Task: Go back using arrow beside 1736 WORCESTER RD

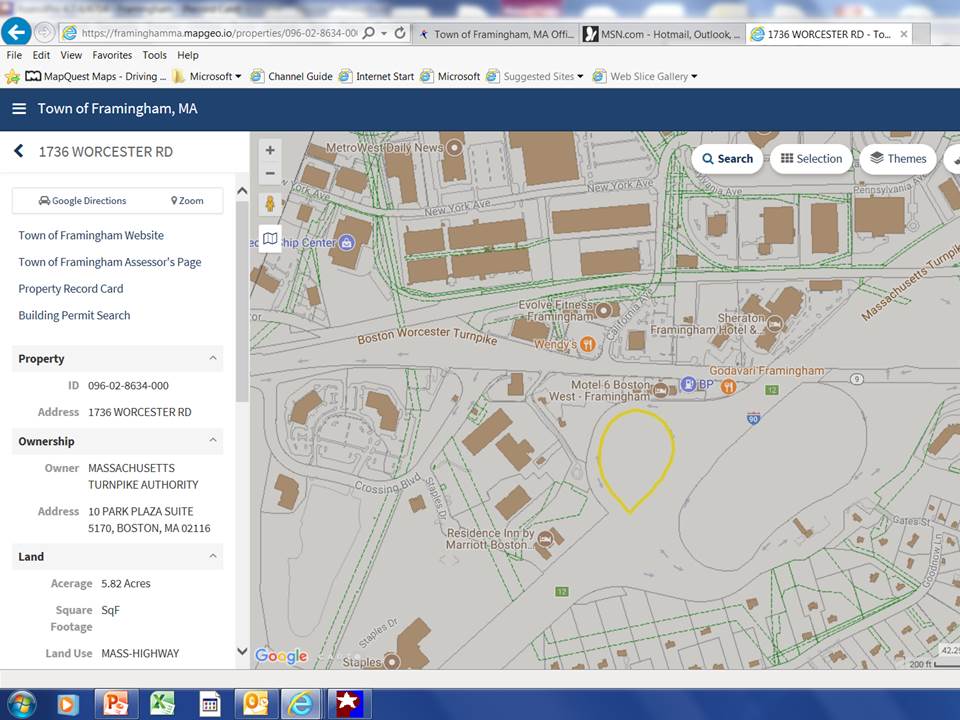Action: [19, 151]
